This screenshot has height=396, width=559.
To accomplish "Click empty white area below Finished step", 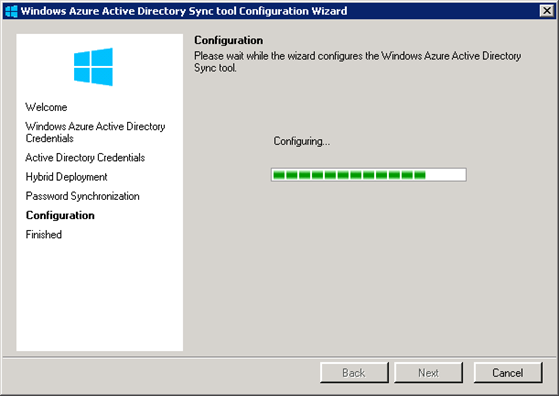I will 99,296.
